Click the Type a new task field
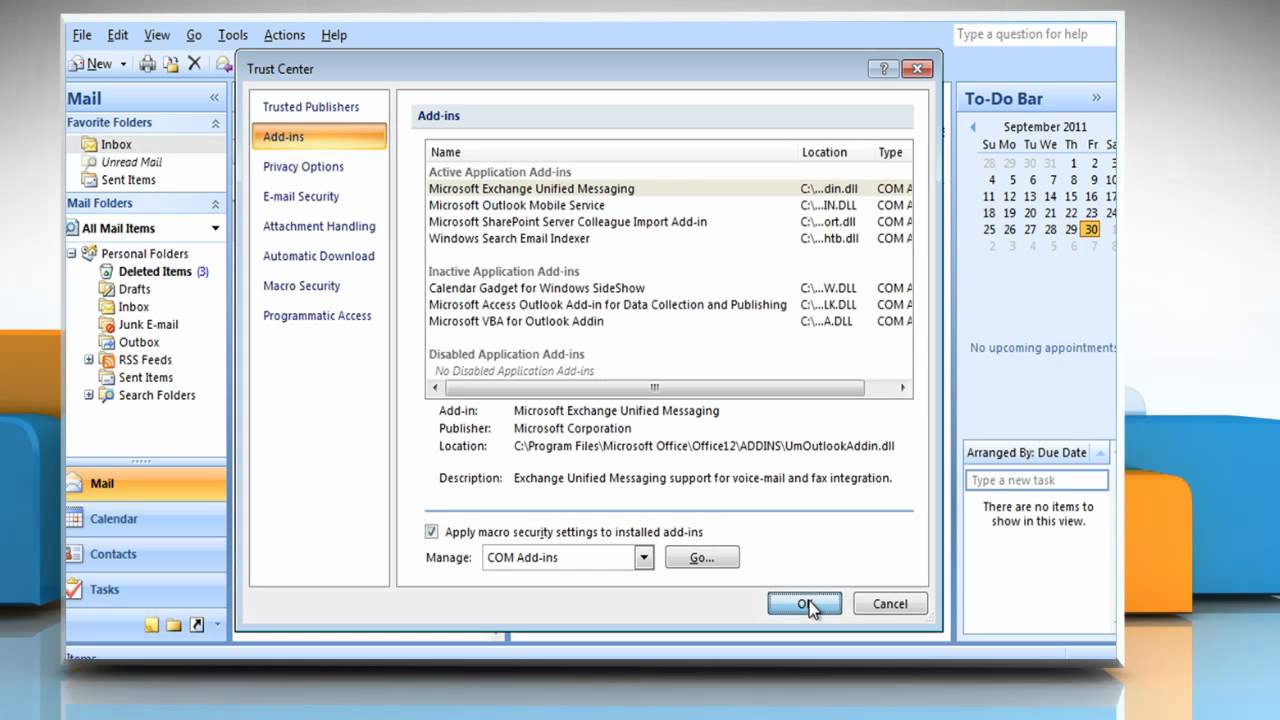 pyautogui.click(x=1037, y=480)
